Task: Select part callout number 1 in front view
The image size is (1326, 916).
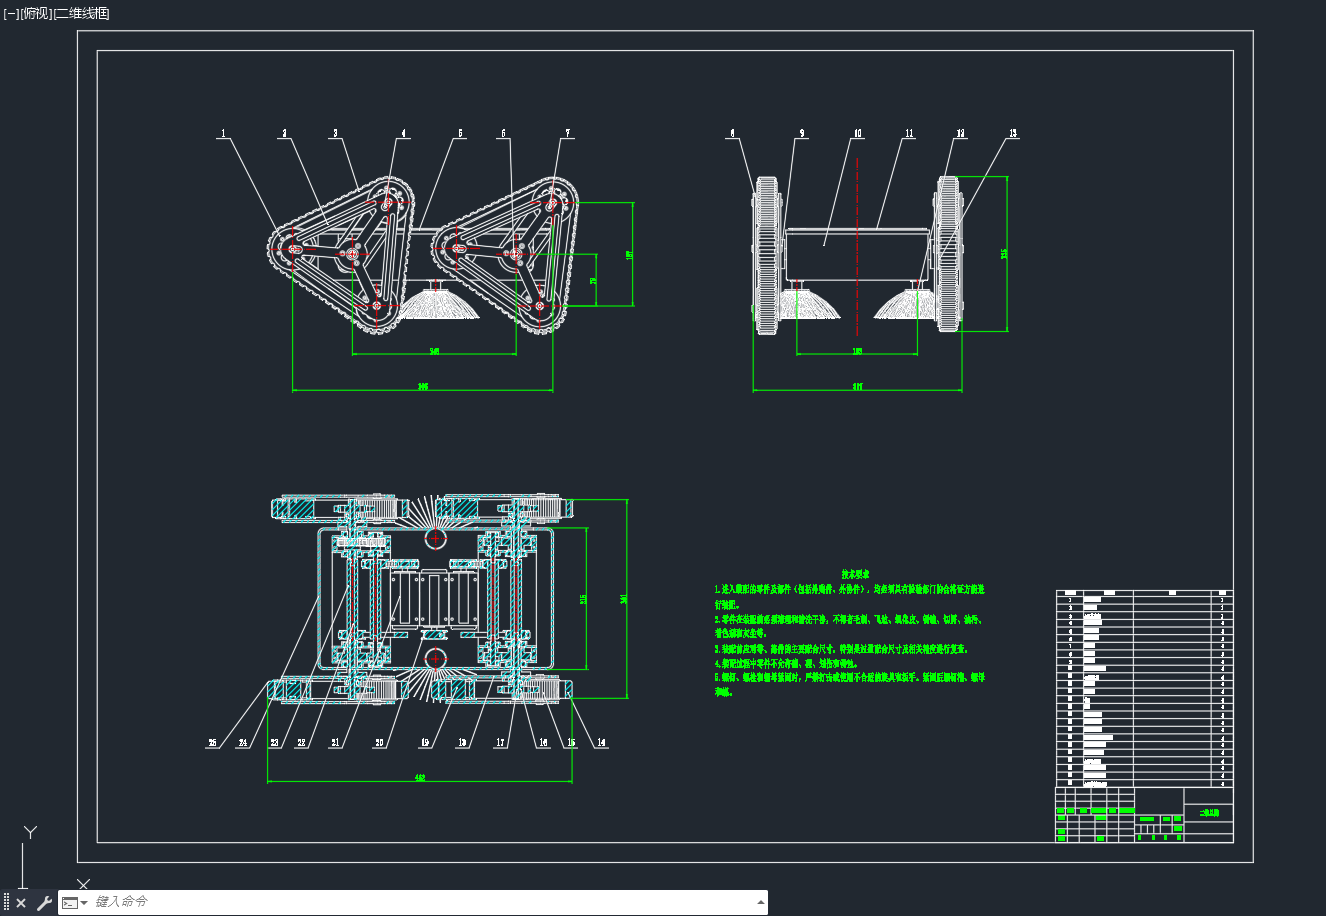Action: 224,133
